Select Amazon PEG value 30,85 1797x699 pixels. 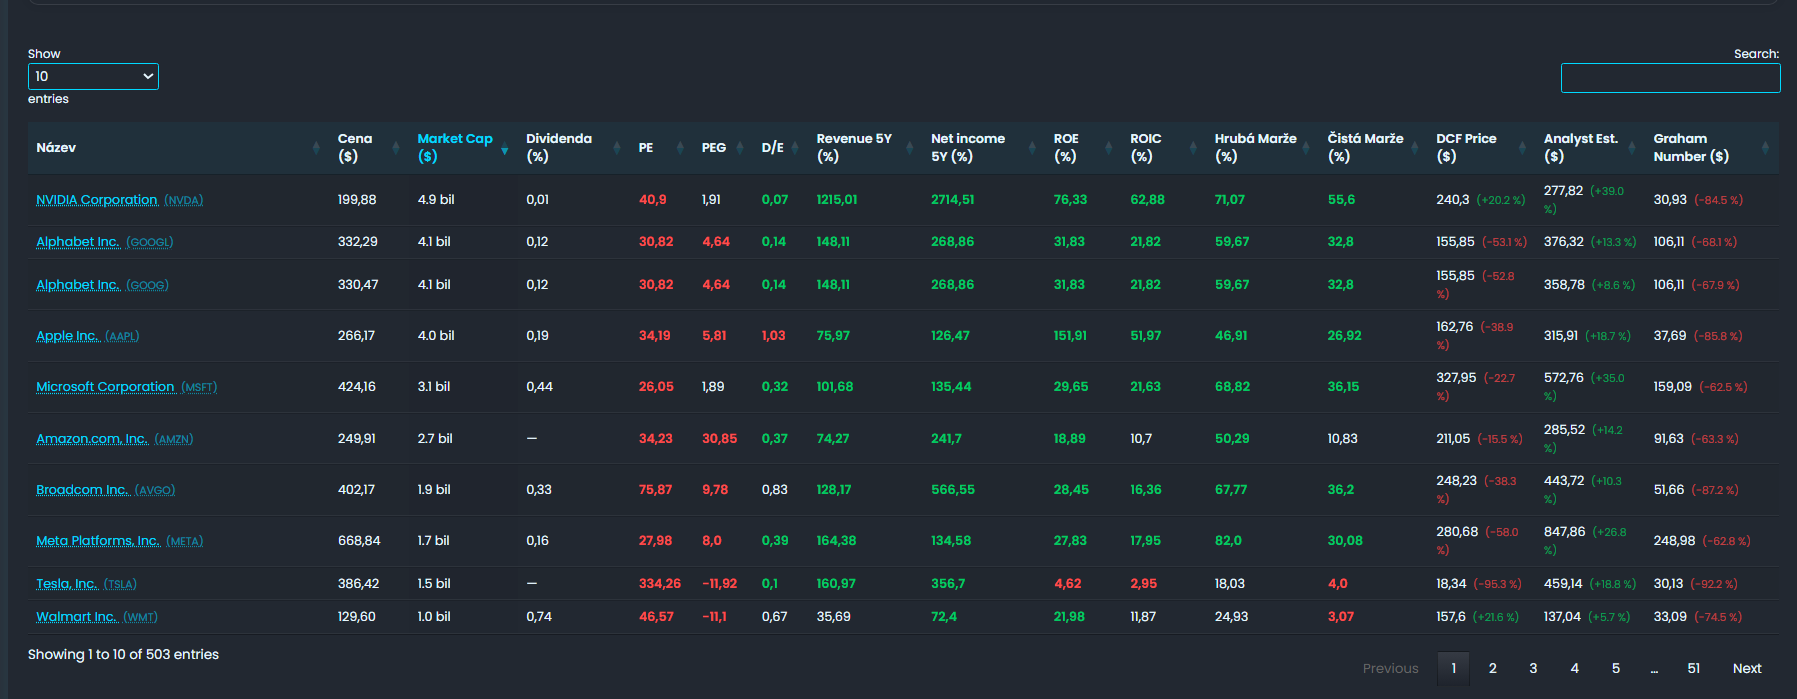point(719,439)
